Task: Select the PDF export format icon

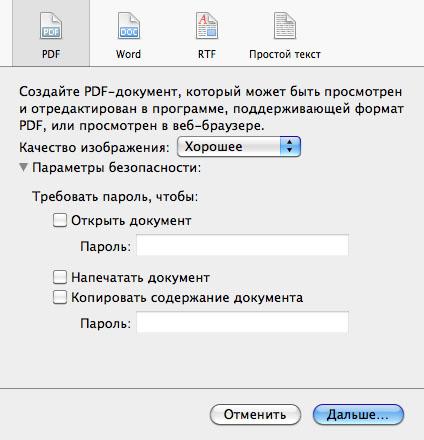Action: (x=51, y=26)
